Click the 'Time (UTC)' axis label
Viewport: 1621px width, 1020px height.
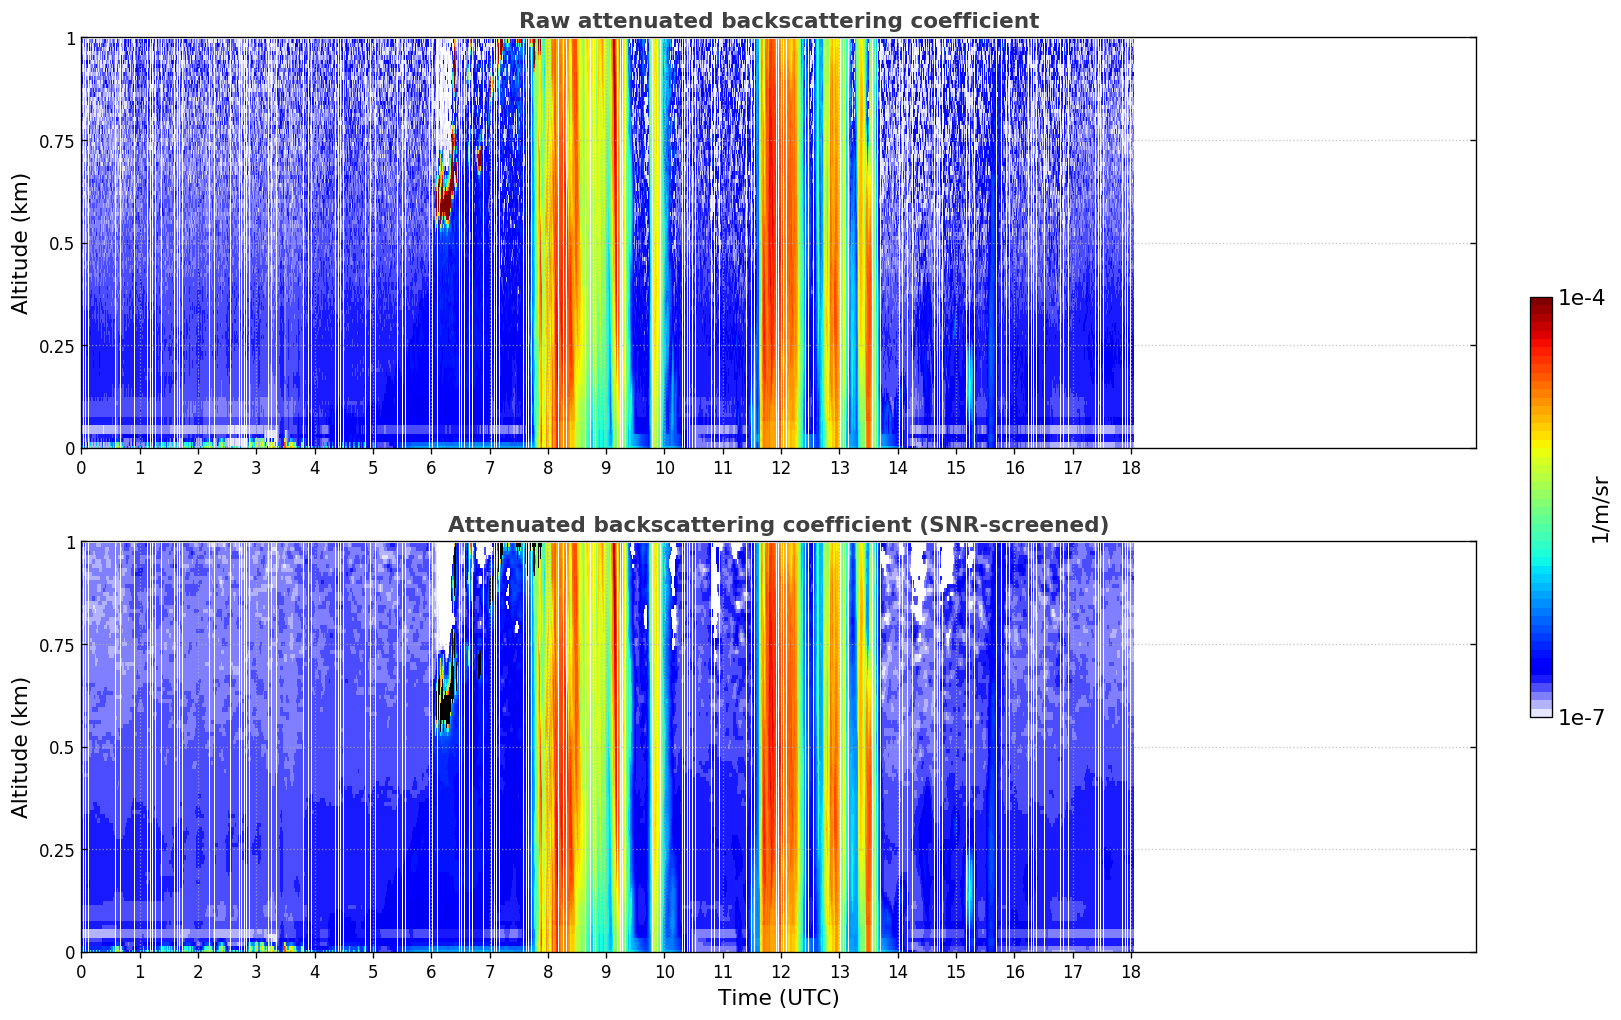778,998
